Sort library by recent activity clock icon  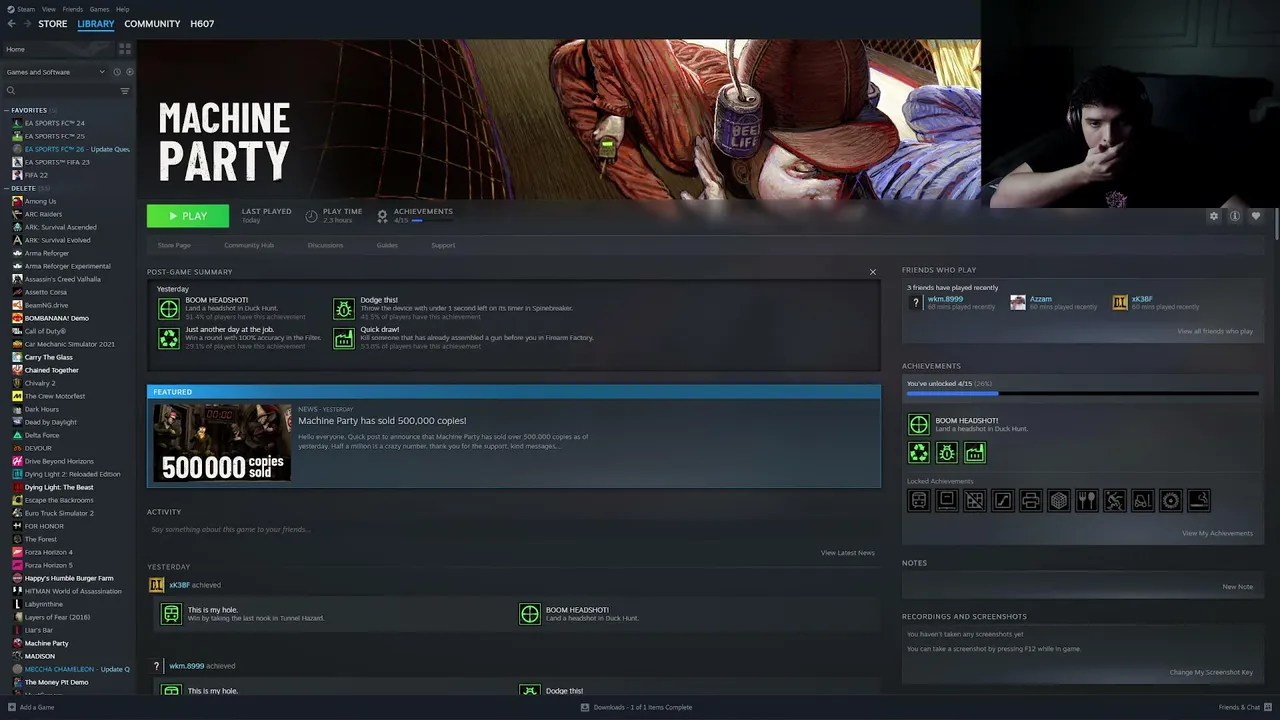(x=117, y=72)
